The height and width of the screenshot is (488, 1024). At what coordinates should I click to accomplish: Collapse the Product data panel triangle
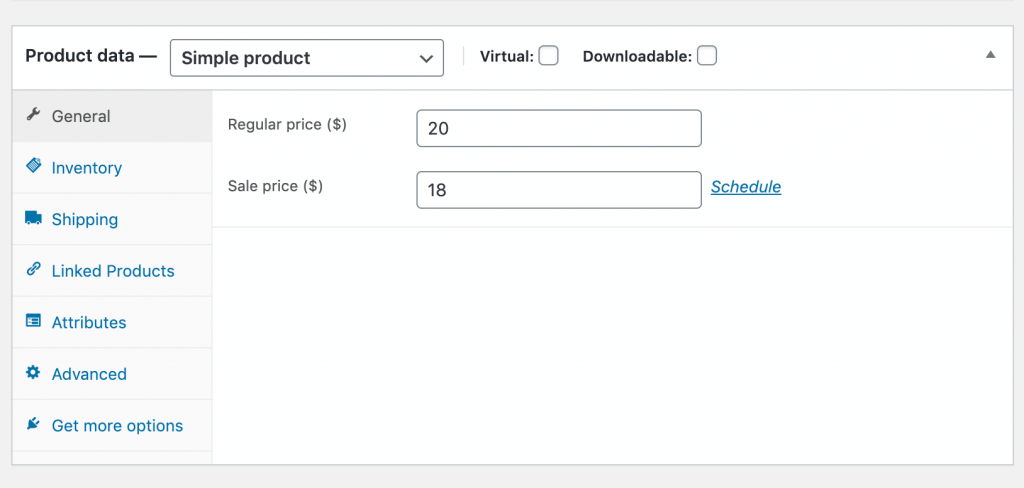(x=991, y=55)
